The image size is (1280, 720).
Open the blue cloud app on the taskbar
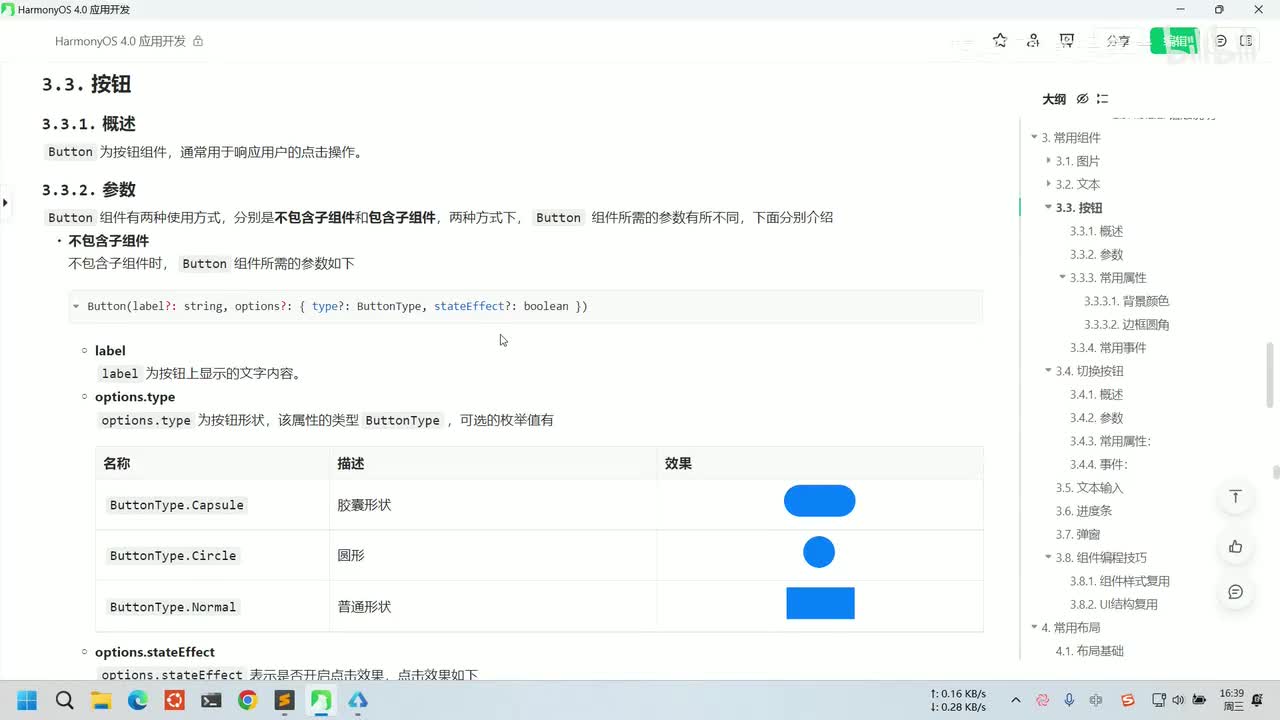pos(357,700)
